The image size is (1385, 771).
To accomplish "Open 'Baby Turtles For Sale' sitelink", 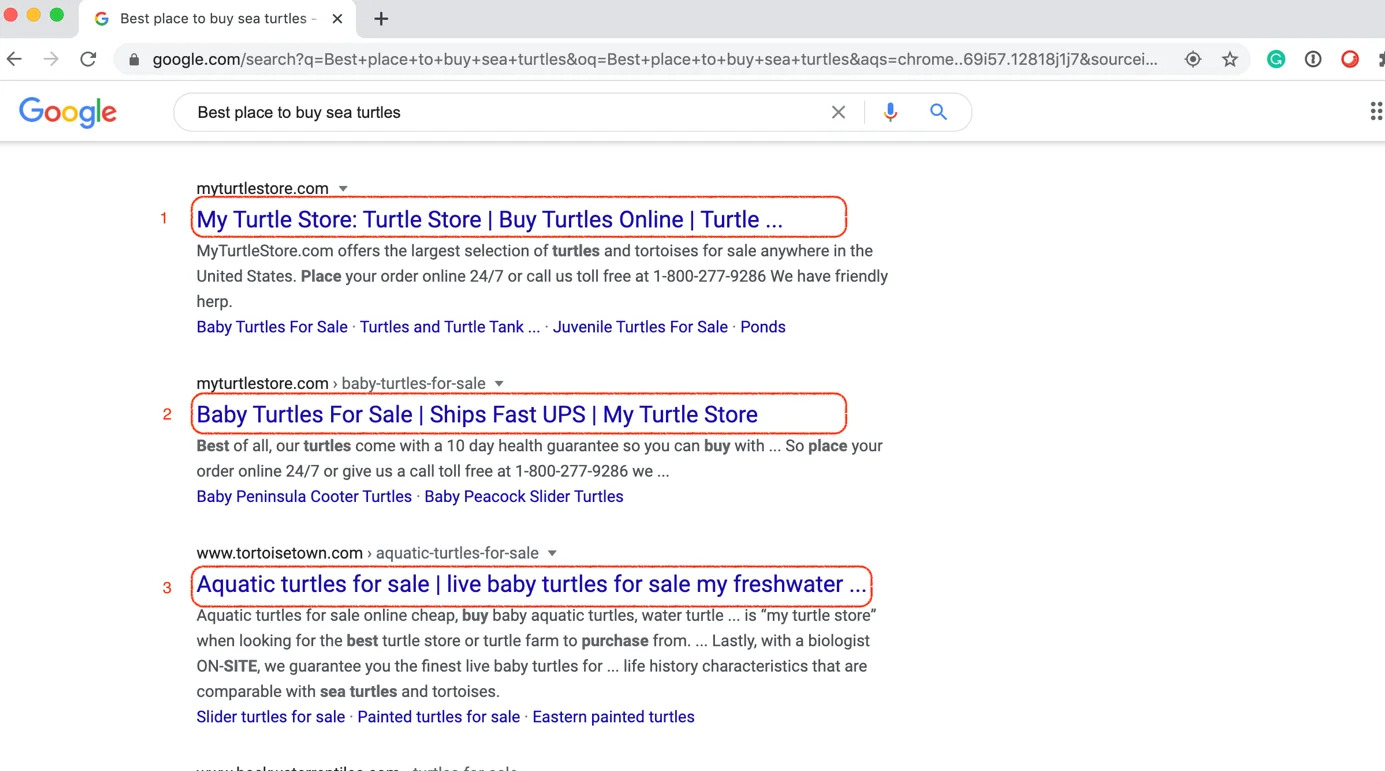I will click(272, 327).
